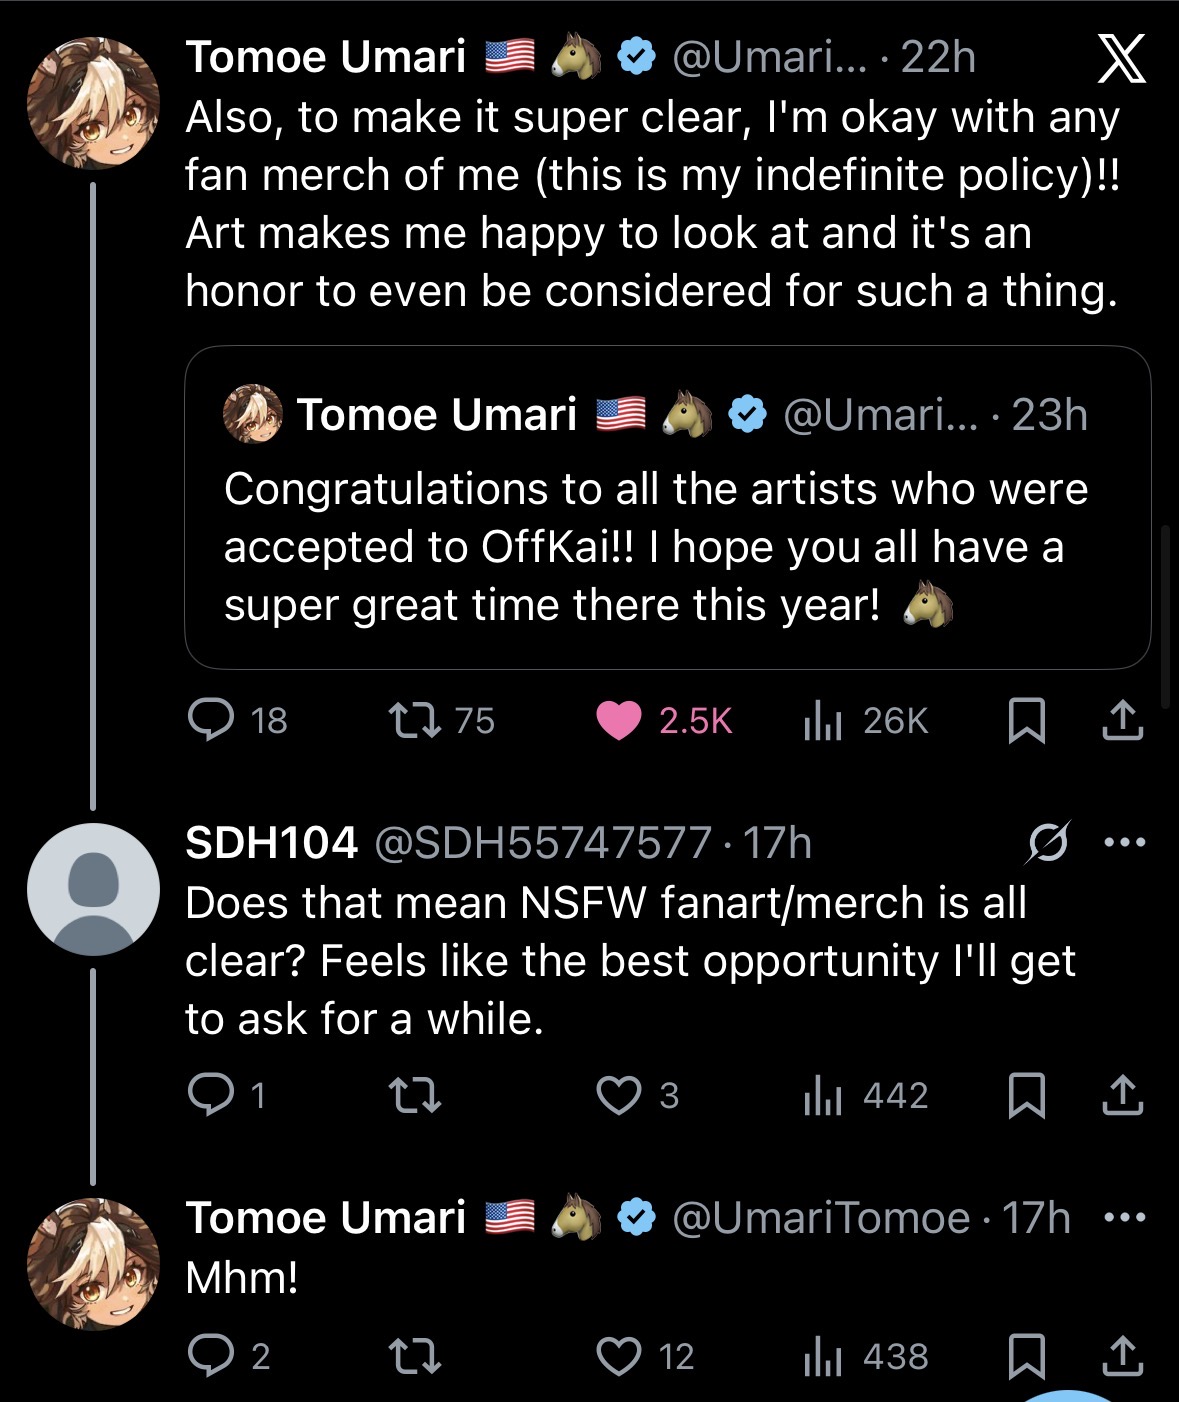
Task: Reply to the main fan merch tweet
Action: click(x=211, y=720)
